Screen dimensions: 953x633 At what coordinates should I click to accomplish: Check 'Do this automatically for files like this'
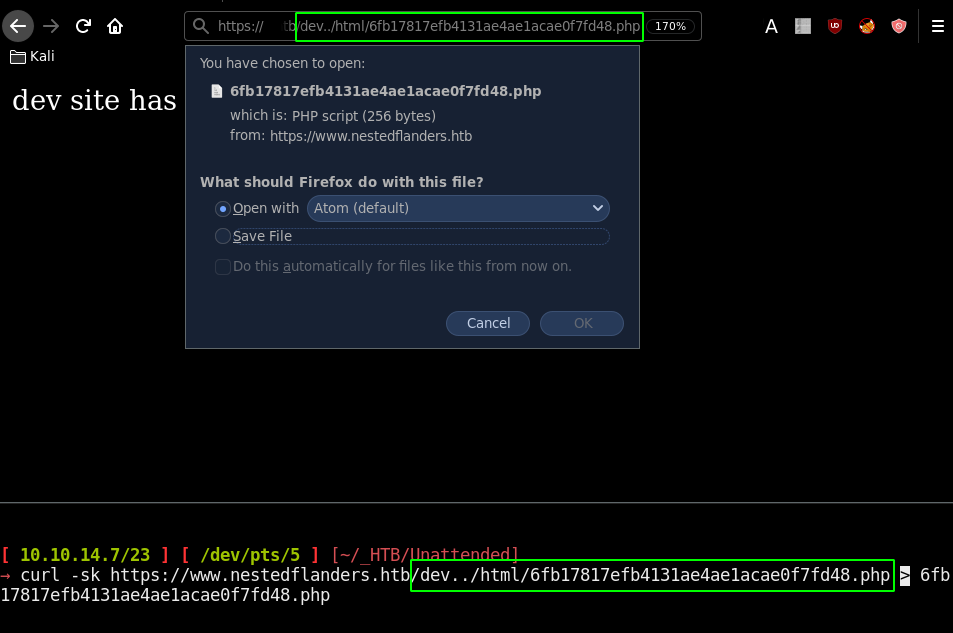click(x=223, y=266)
